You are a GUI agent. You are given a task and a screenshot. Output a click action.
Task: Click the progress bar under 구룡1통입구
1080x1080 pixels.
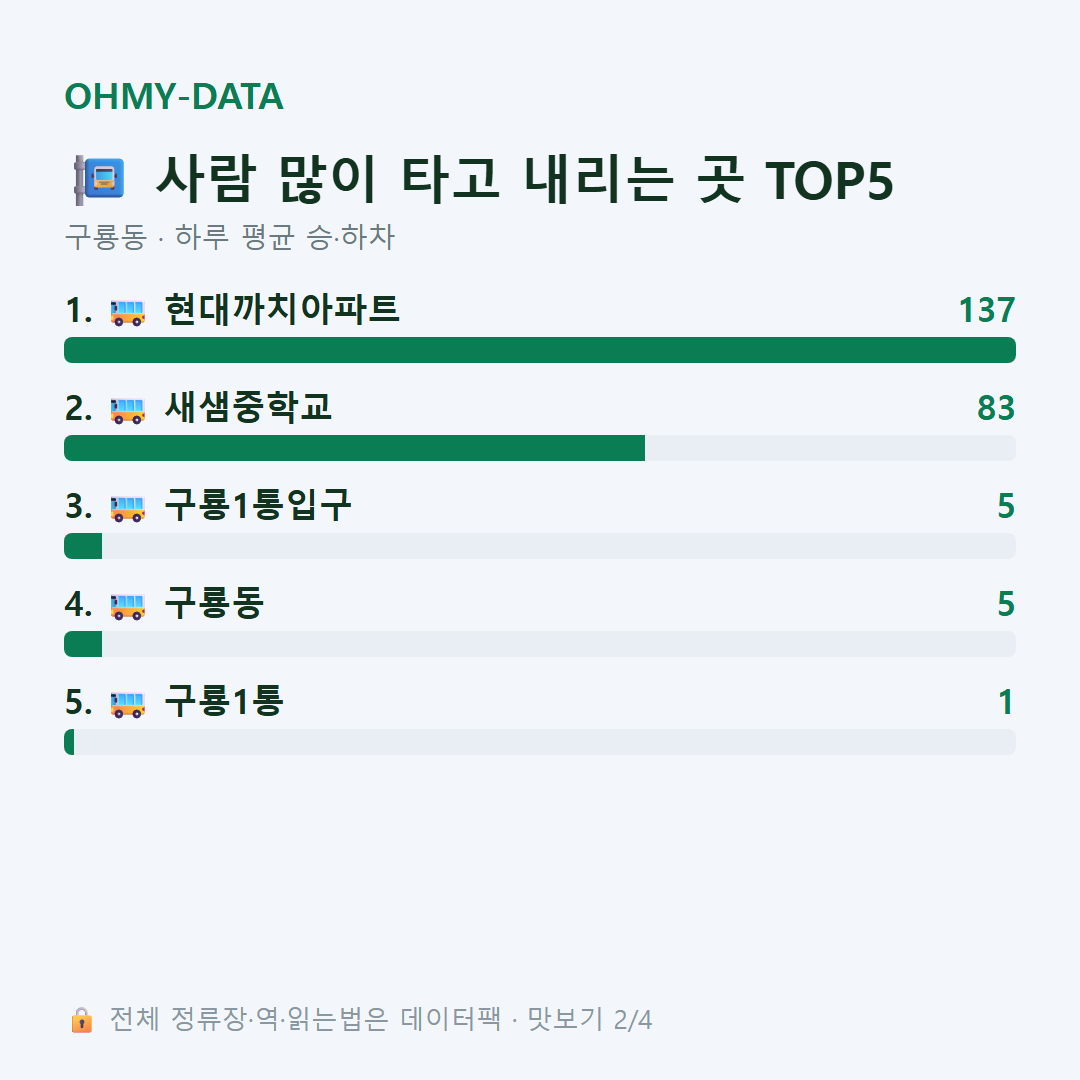click(x=540, y=546)
